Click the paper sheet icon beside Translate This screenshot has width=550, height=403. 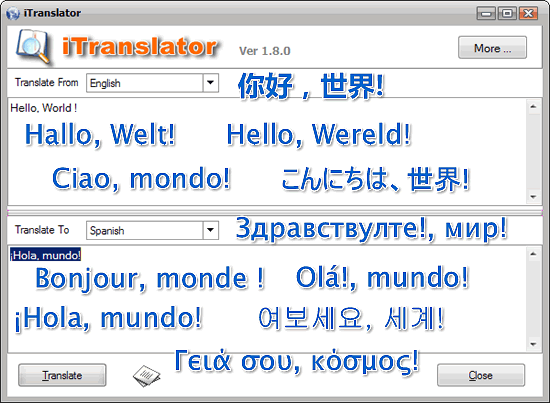point(147,376)
